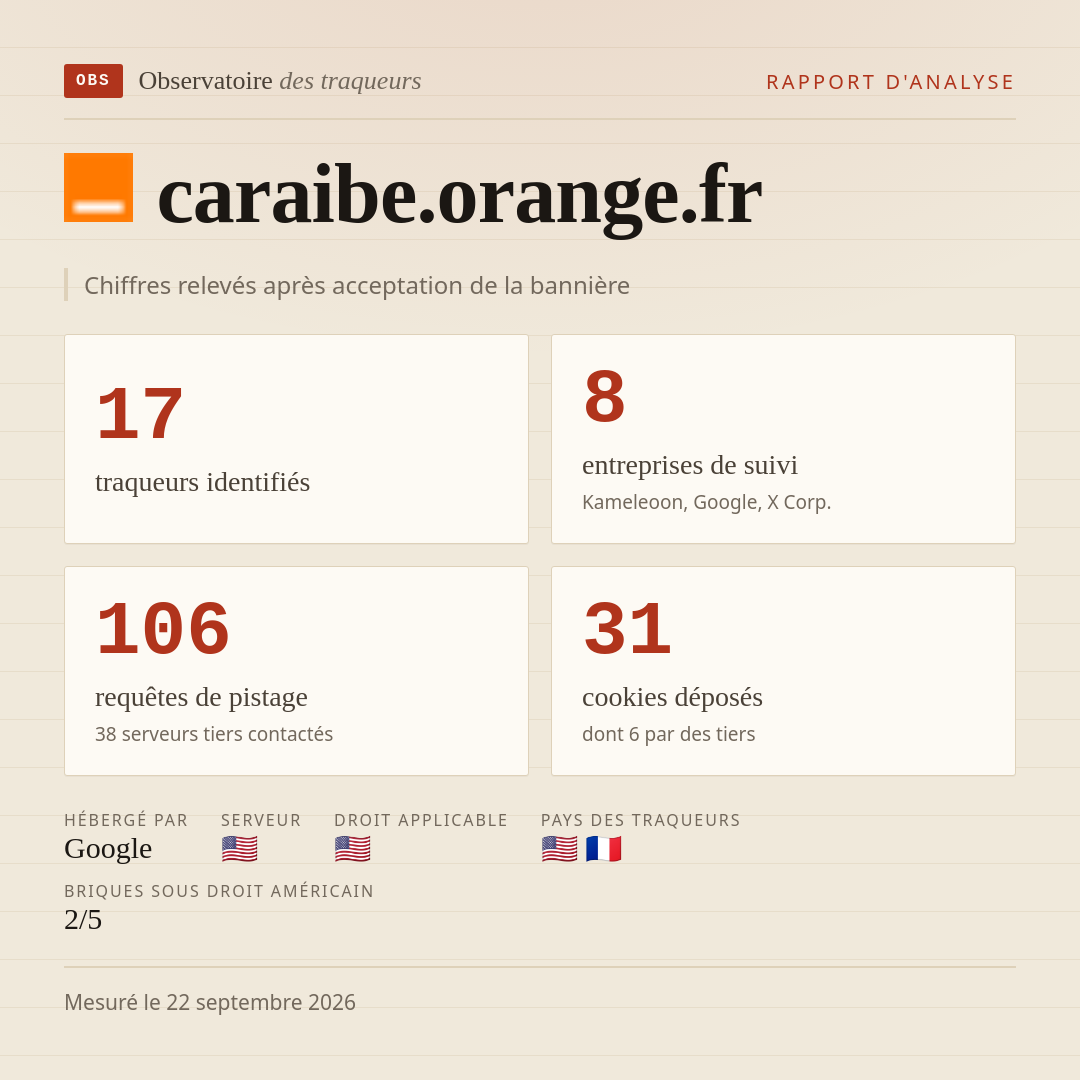The height and width of the screenshot is (1080, 1080).
Task: Click the number 17
Action: pos(140,415)
